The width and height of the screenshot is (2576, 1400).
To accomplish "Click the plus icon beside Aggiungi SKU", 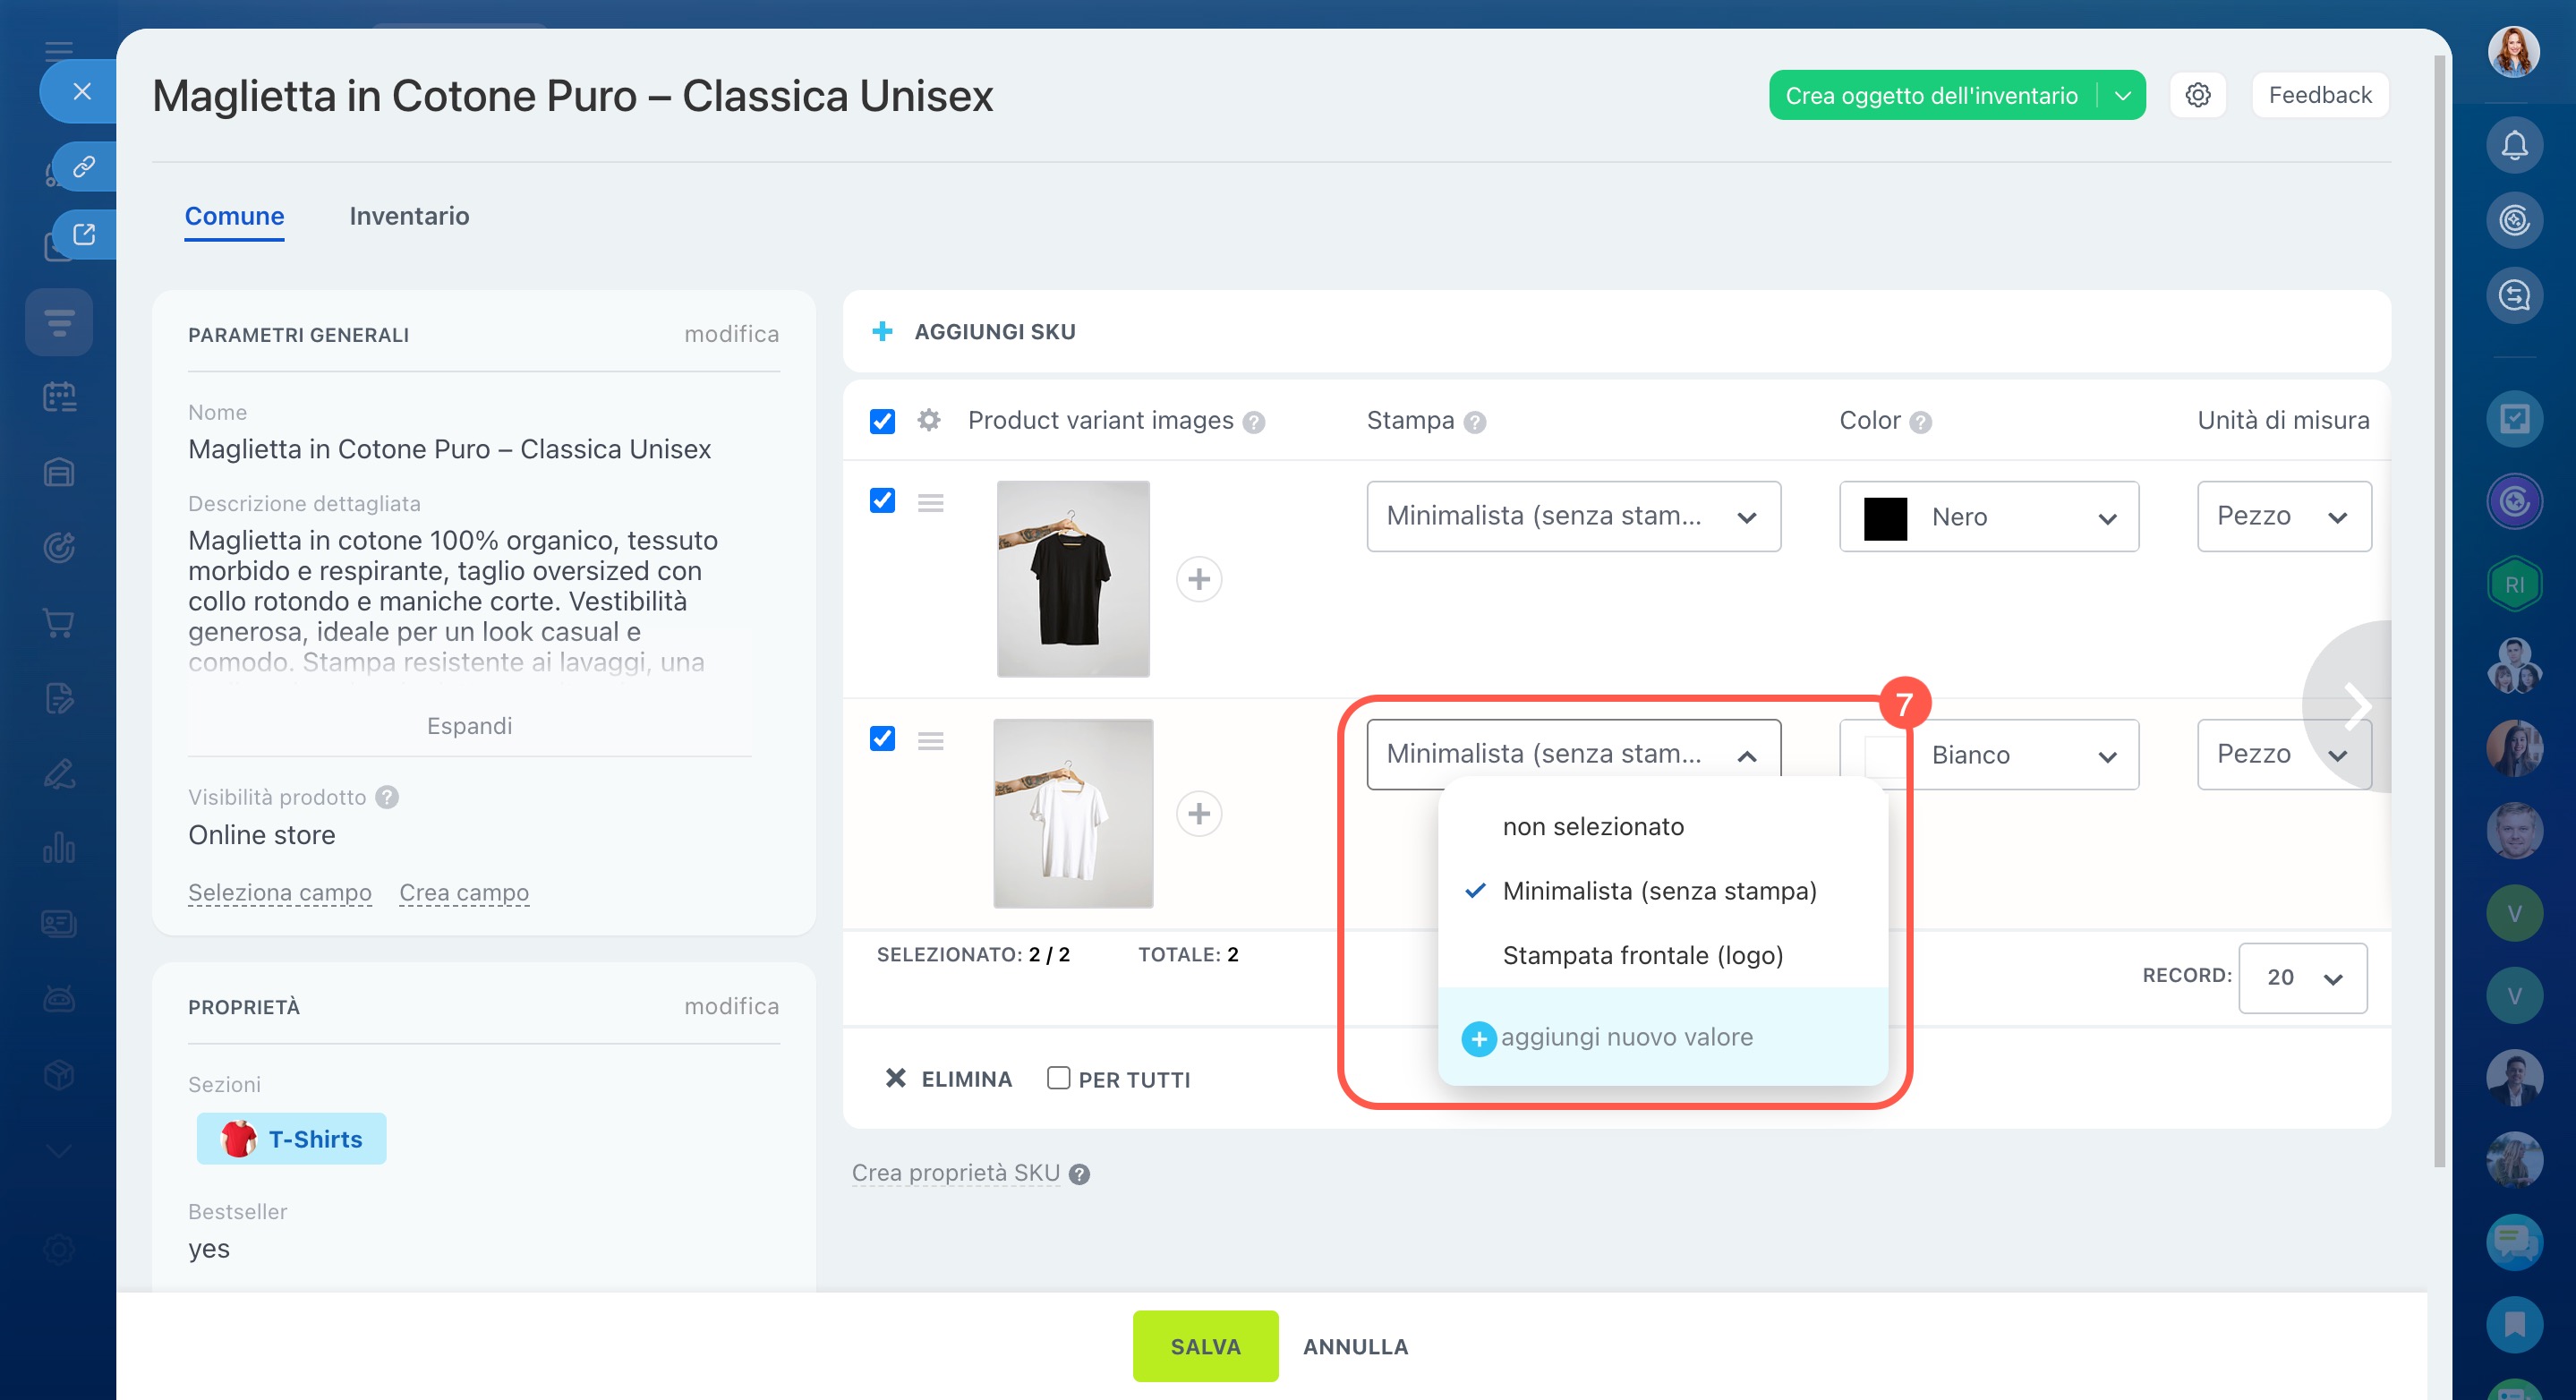I will tap(881, 331).
